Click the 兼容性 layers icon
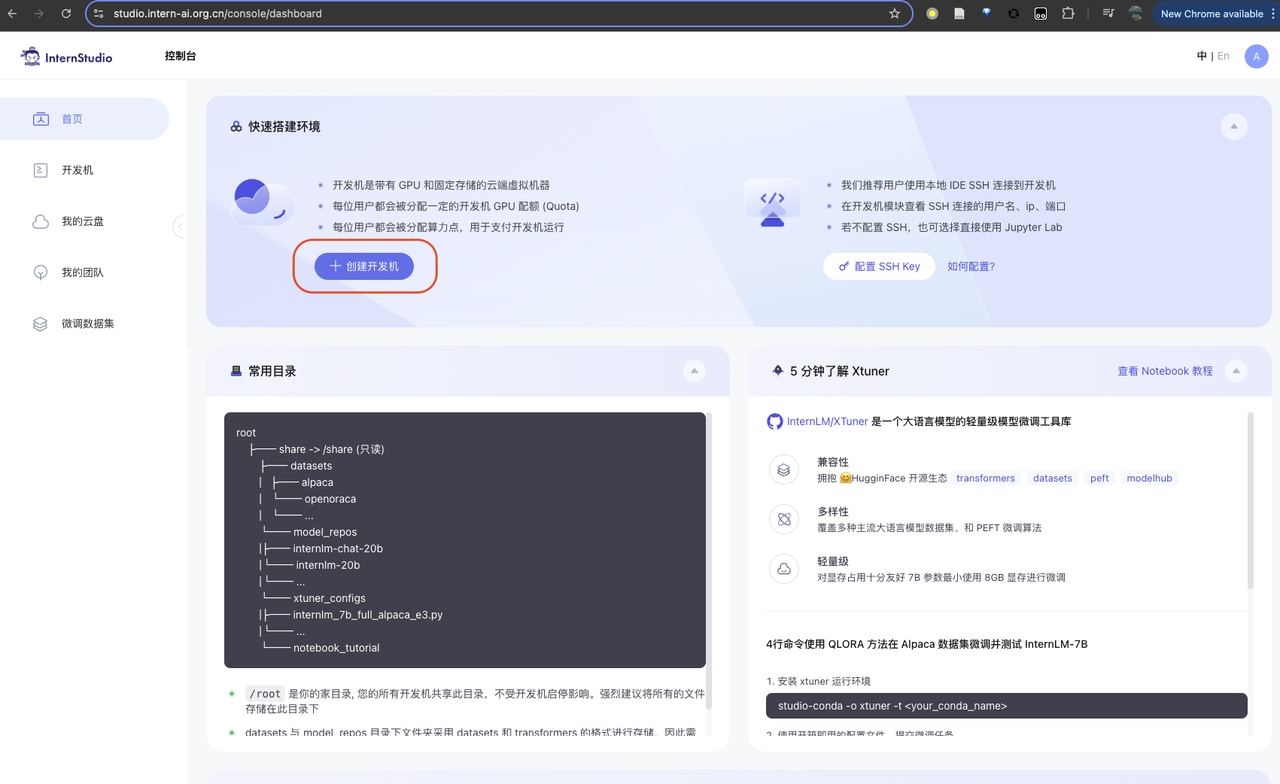 pyautogui.click(x=784, y=470)
